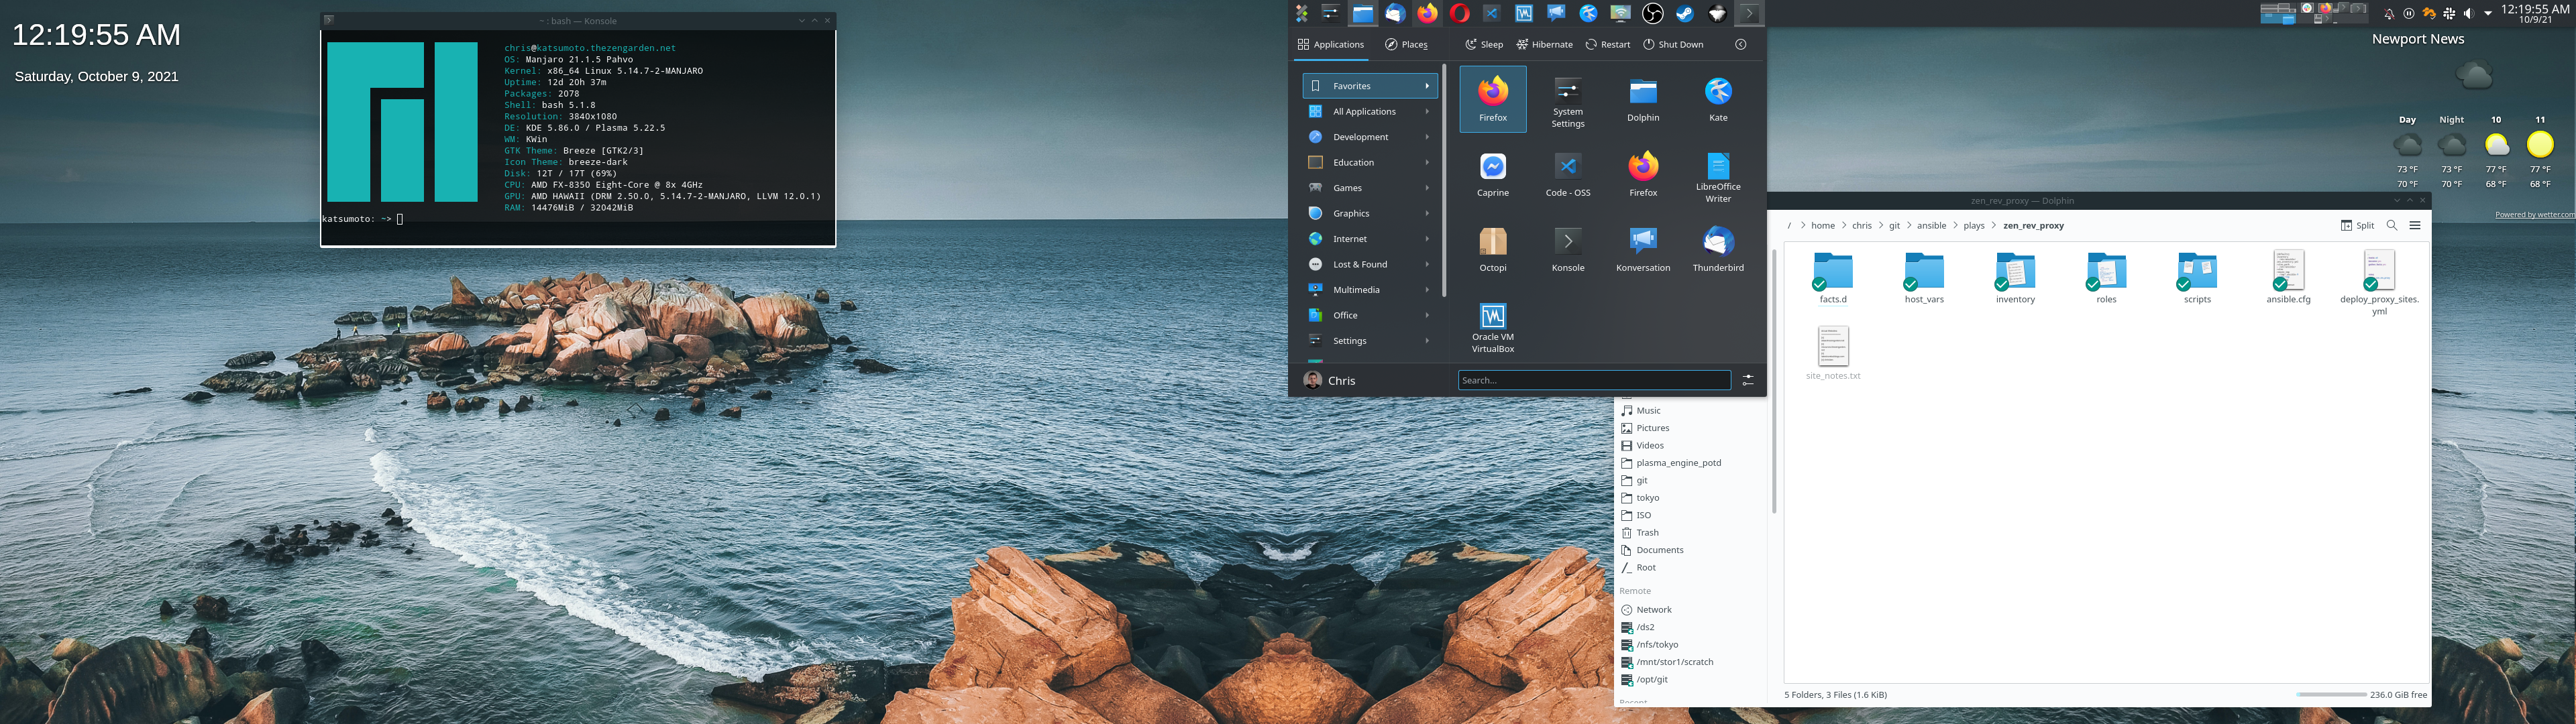The height and width of the screenshot is (724, 2576).
Task: Launch Opera browser from the panel
Action: pos(1459,13)
